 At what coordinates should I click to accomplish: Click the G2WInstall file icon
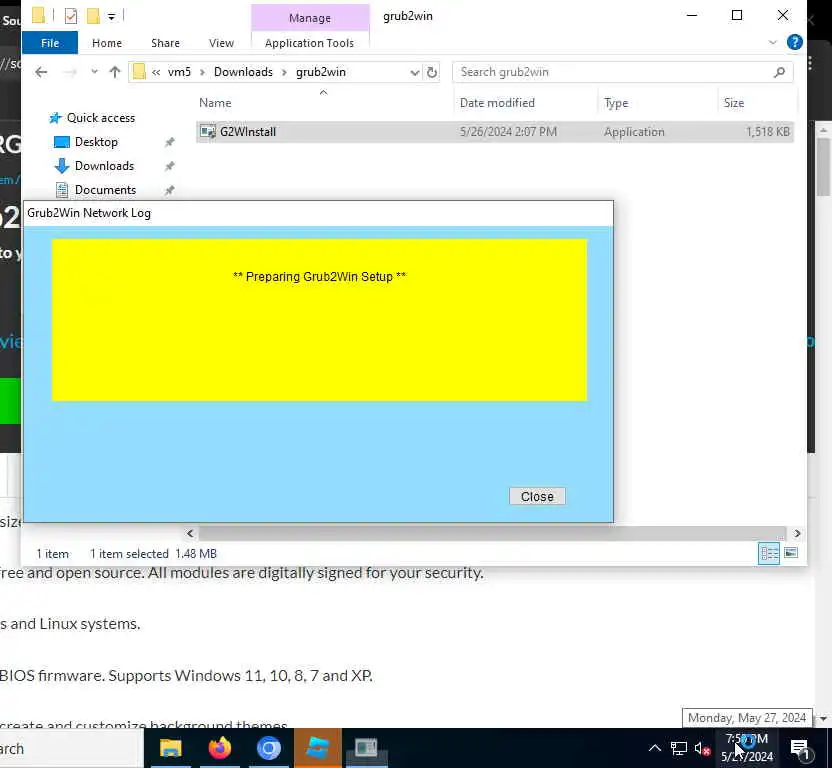point(208,132)
